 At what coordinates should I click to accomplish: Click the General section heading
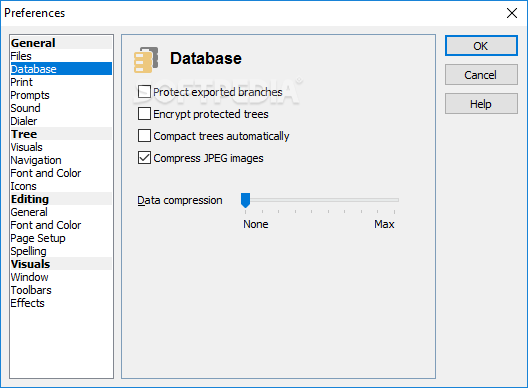(61, 43)
